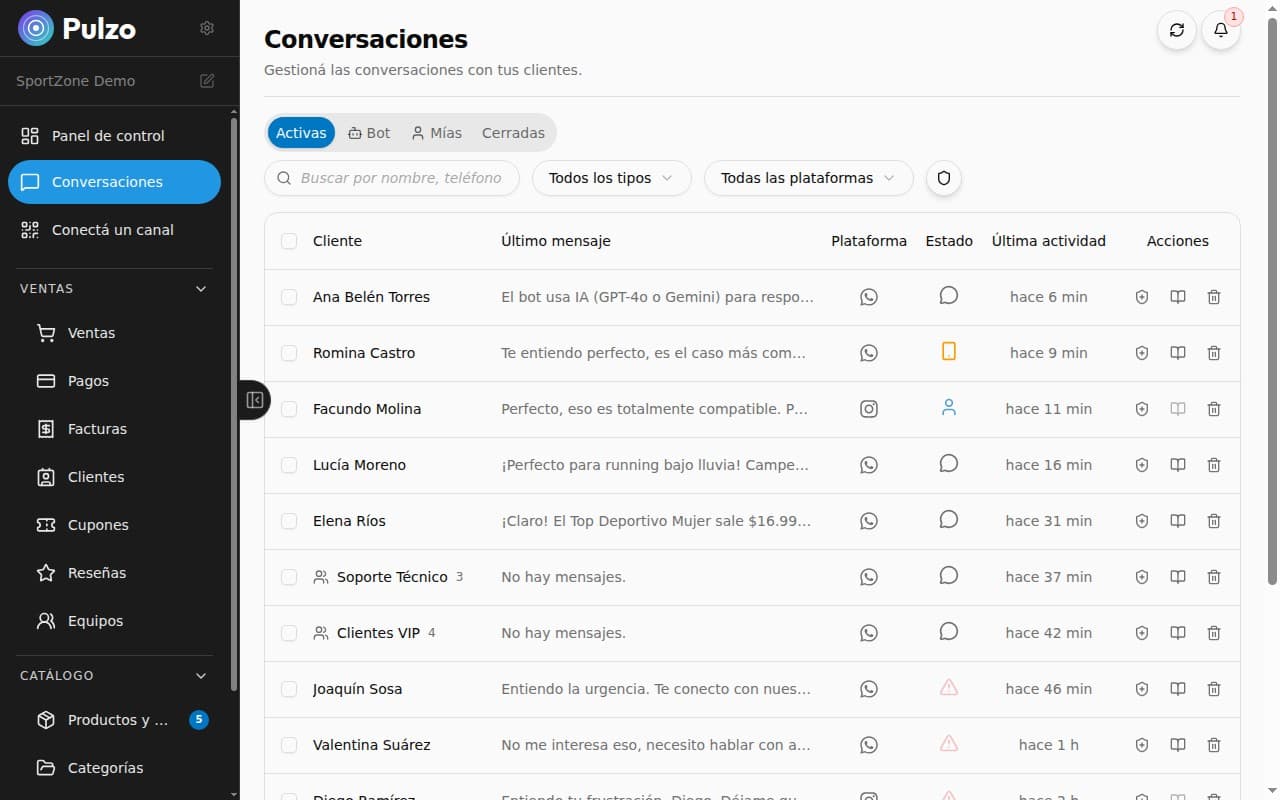This screenshot has height=800, width=1280.
Task: Click the search input for name or phone
Action: (391, 178)
